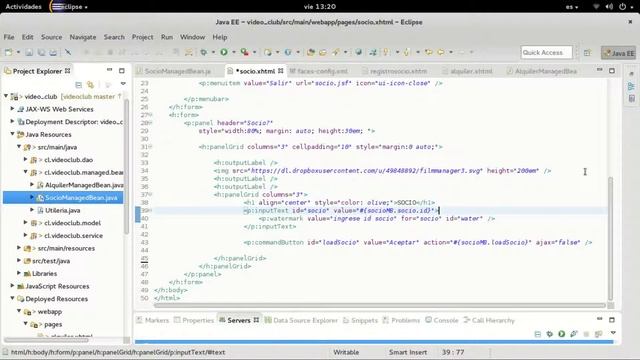Open the Source menu
The image size is (640, 360).
[51, 37]
